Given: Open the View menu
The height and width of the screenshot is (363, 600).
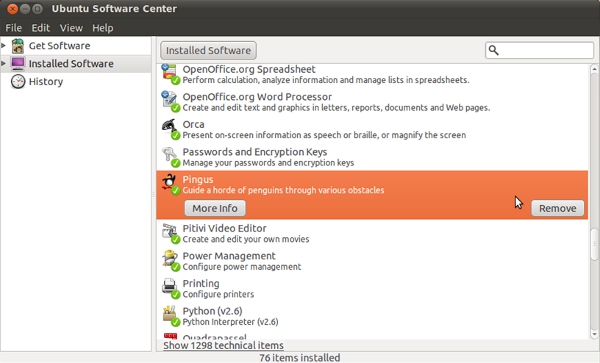Looking at the screenshot, I should point(71,28).
